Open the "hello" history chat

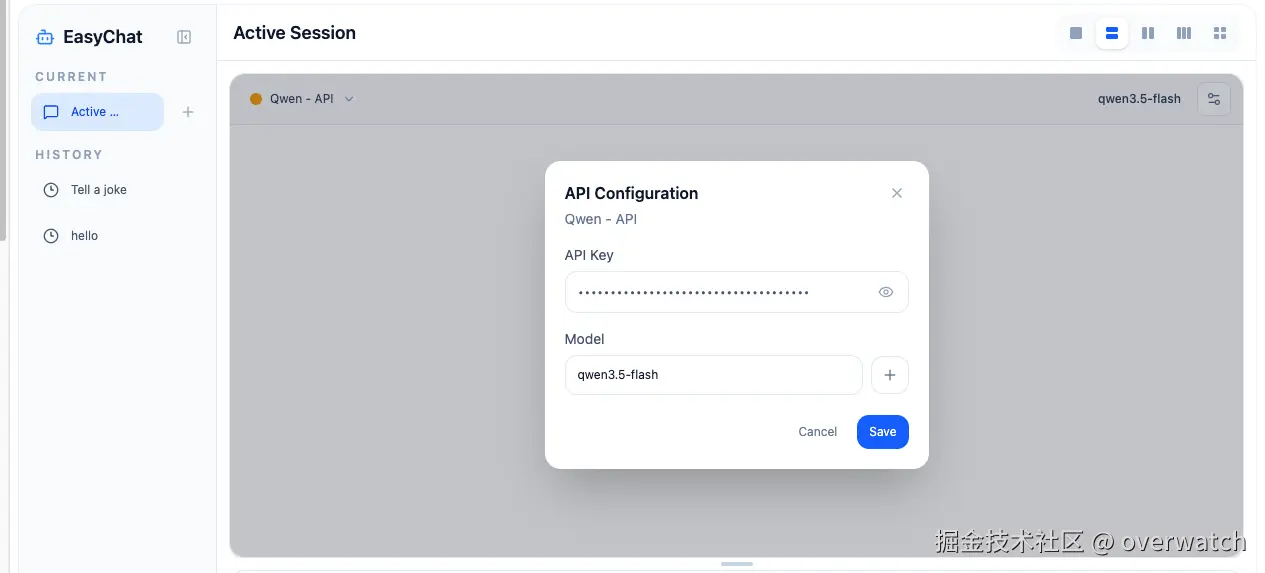84,236
